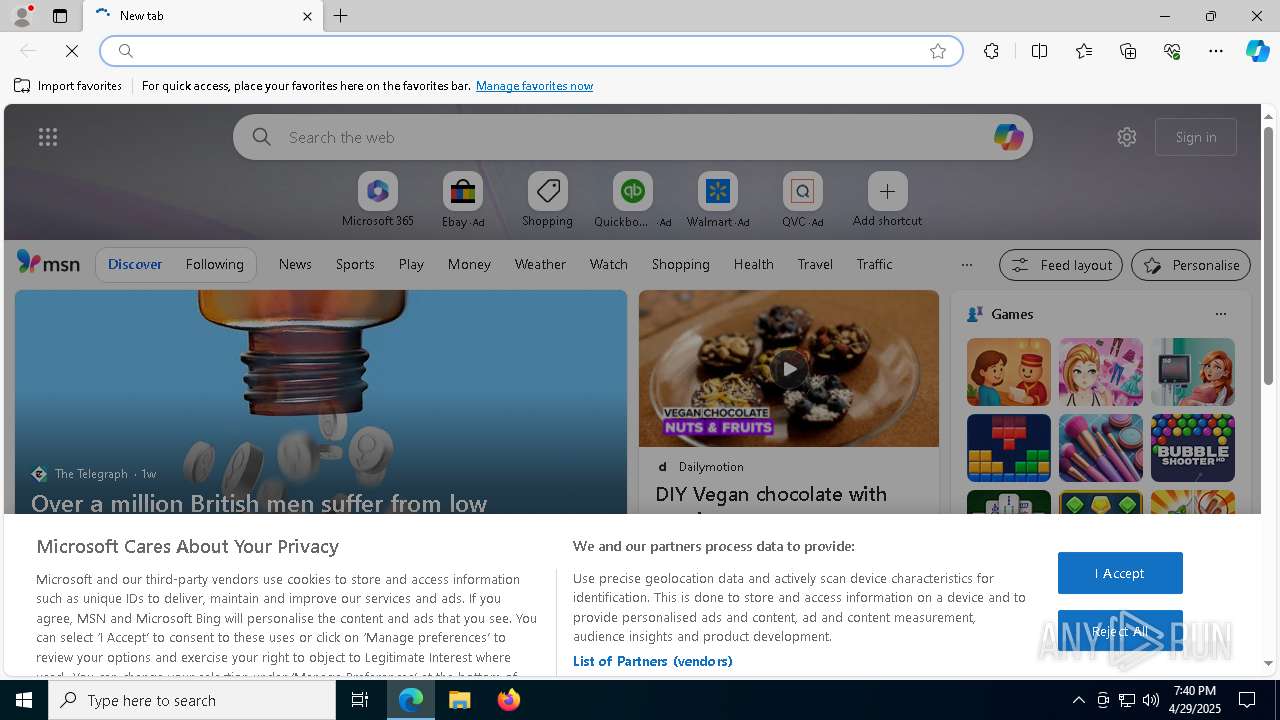Click I Accept privacy button
Image resolution: width=1280 pixels, height=720 pixels.
point(1120,573)
